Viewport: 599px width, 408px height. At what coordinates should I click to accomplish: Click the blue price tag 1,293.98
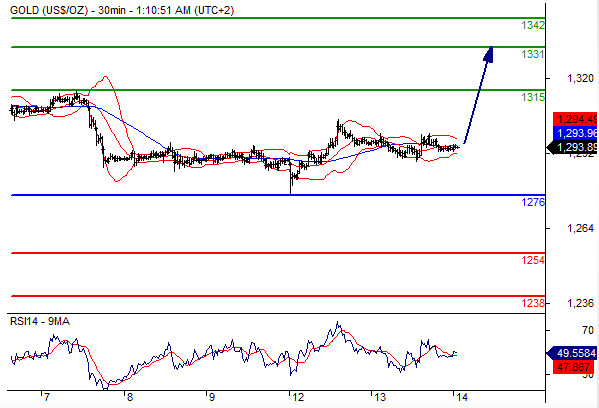coord(575,133)
